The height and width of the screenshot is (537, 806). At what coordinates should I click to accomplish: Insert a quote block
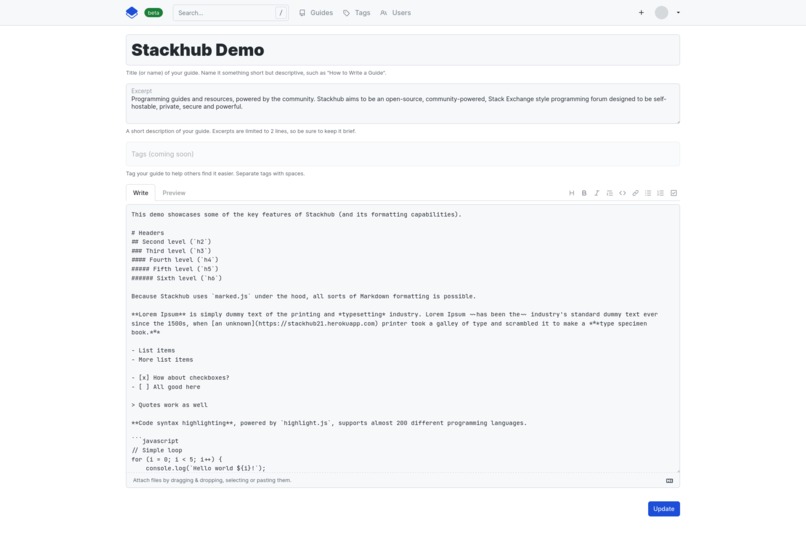click(x=610, y=193)
